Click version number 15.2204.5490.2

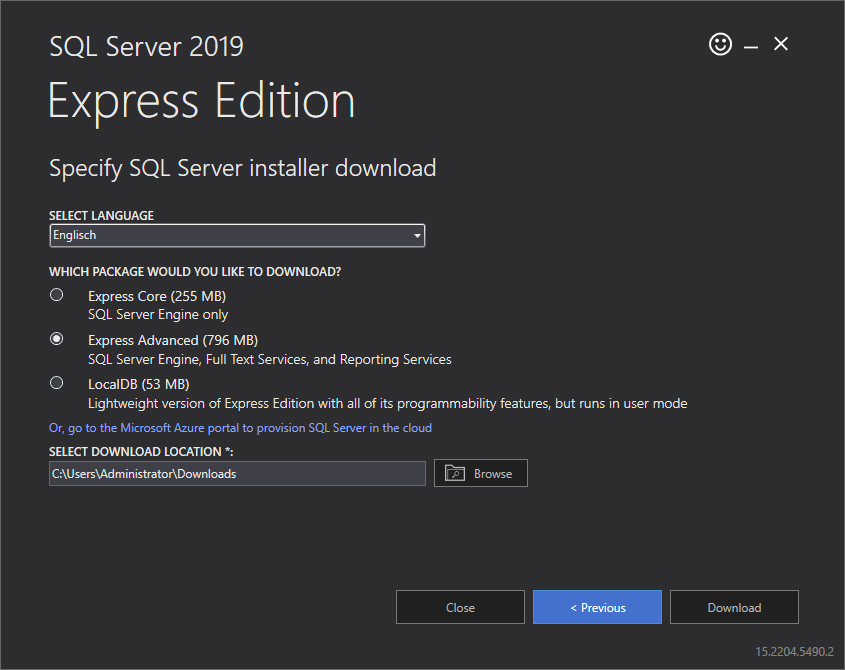coord(794,652)
